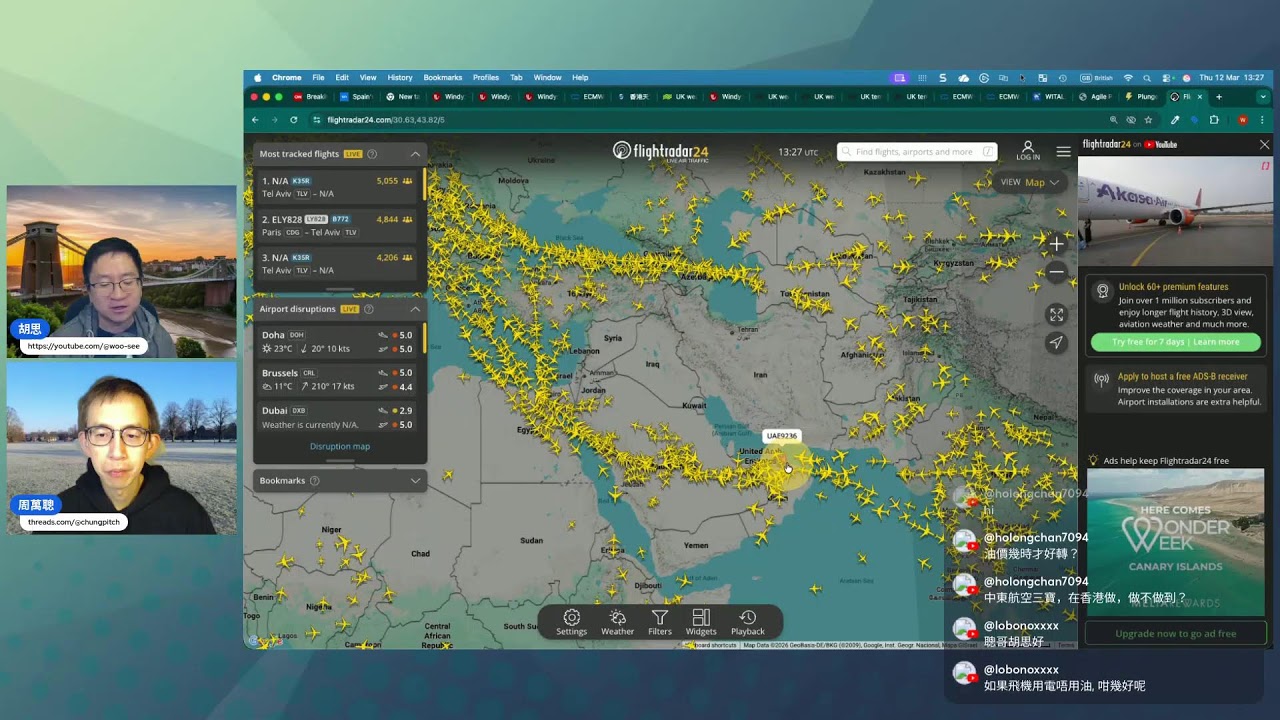Screen dimensions: 1280x720
Task: Click the help icon beside Airport disruptions
Action: pos(368,309)
